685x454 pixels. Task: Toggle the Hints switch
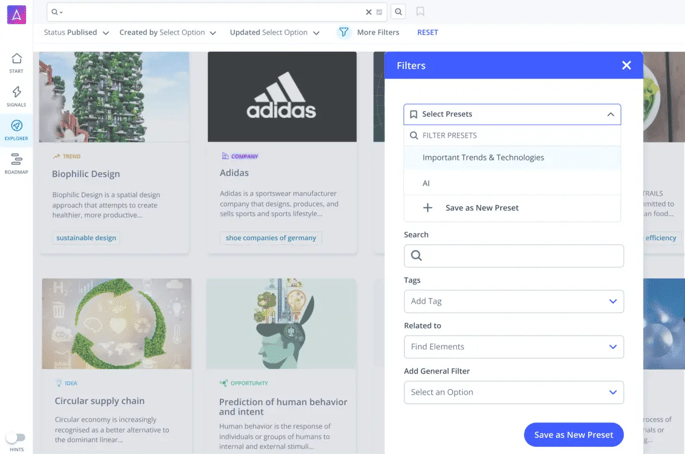(x=15, y=437)
